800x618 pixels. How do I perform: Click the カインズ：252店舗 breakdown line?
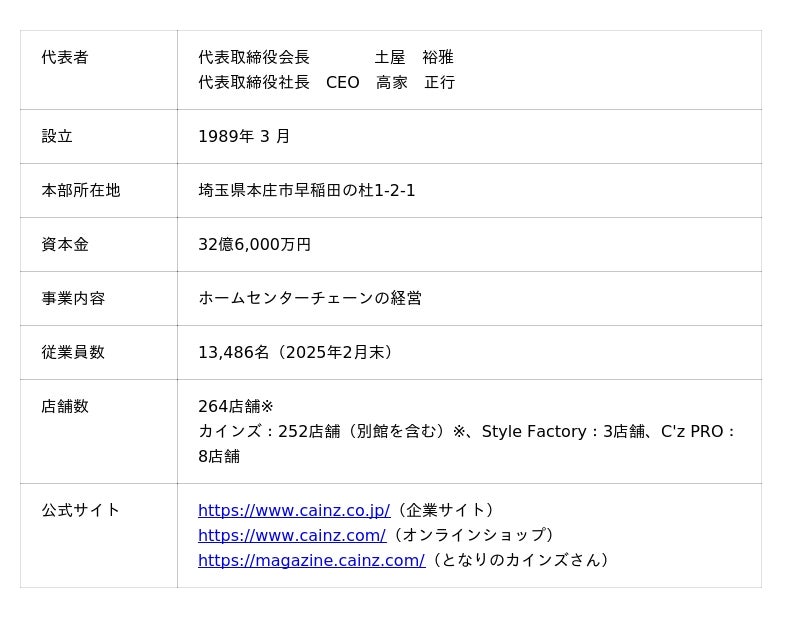click(466, 432)
